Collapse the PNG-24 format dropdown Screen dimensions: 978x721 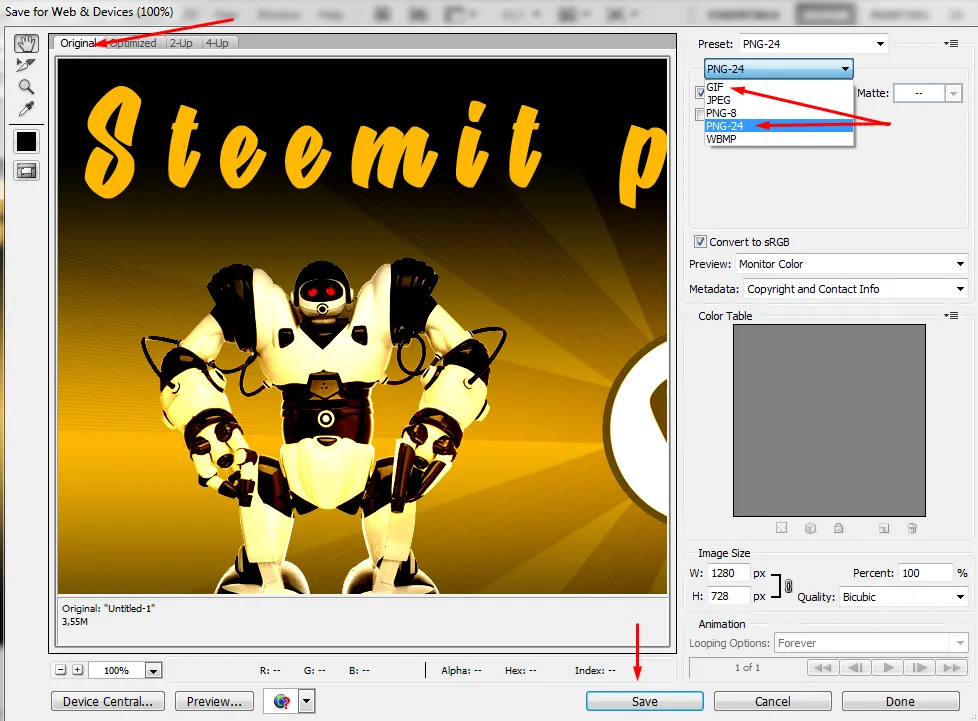pos(778,69)
